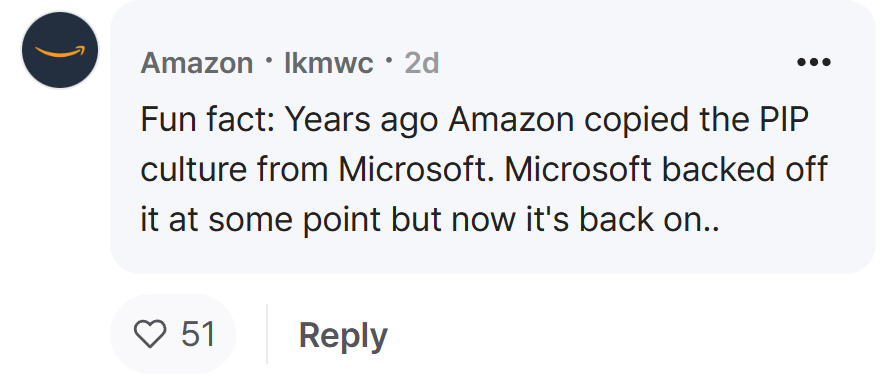Image resolution: width=896 pixels, height=382 pixels.
Task: Open the lkmwc user profile link
Action: pyautogui.click(x=329, y=62)
